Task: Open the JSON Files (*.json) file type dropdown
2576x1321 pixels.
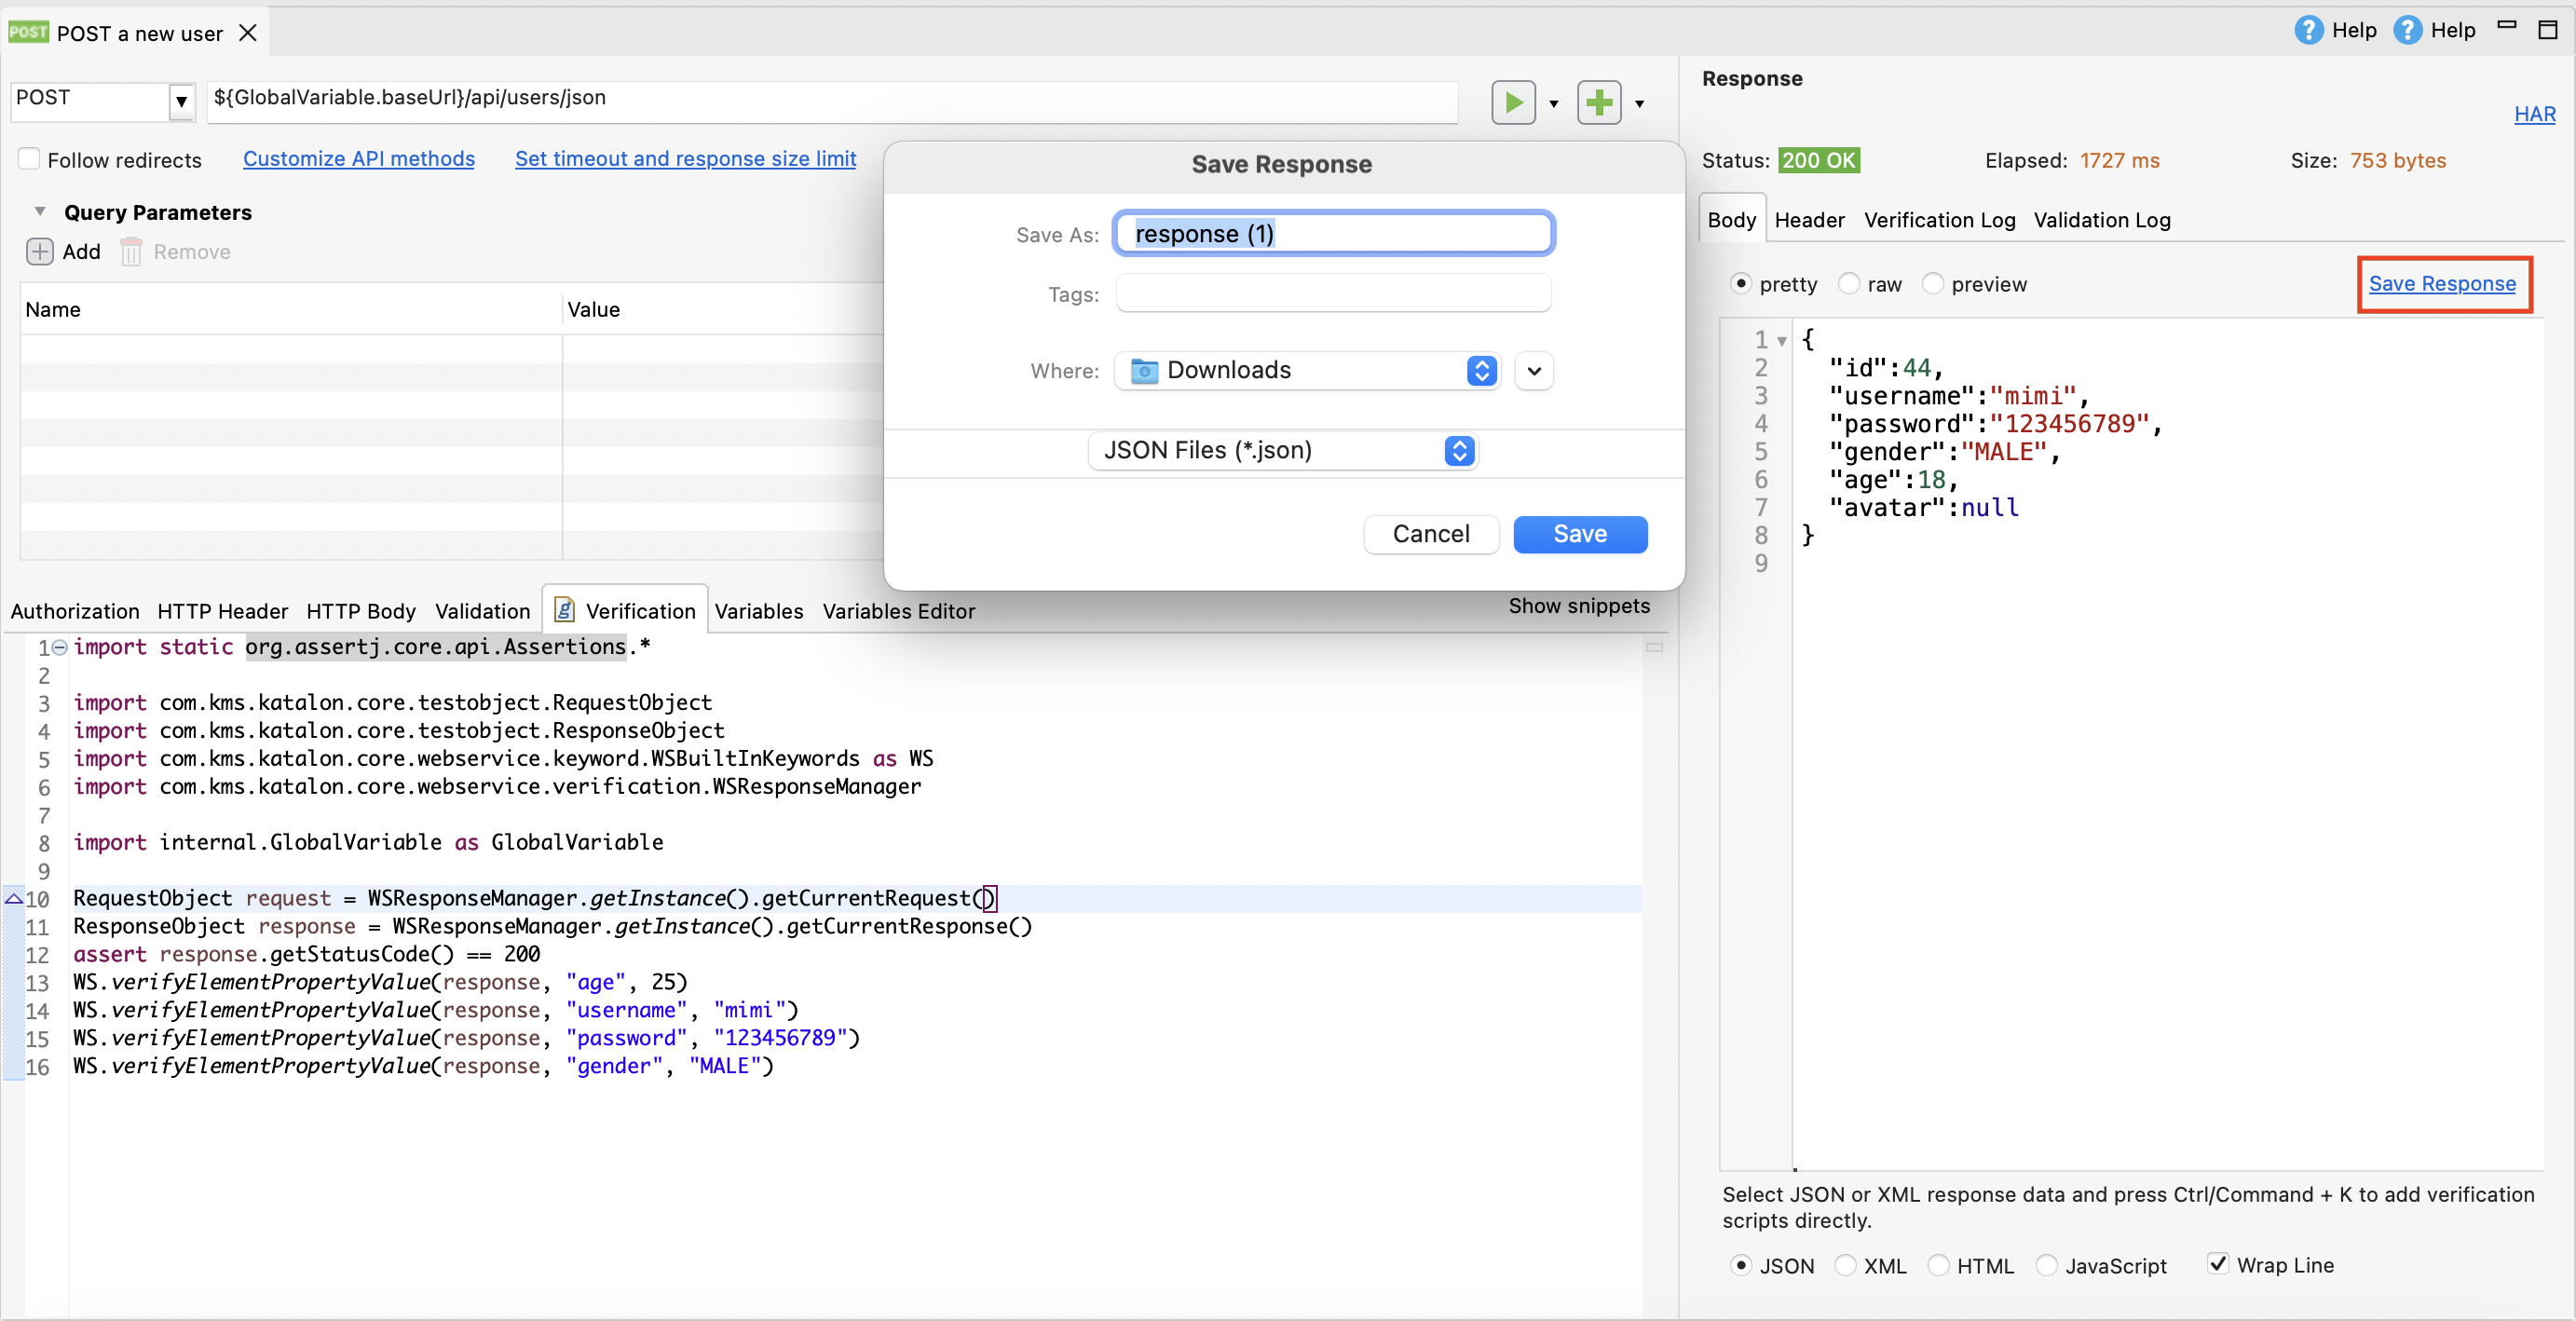Action: 1282,451
